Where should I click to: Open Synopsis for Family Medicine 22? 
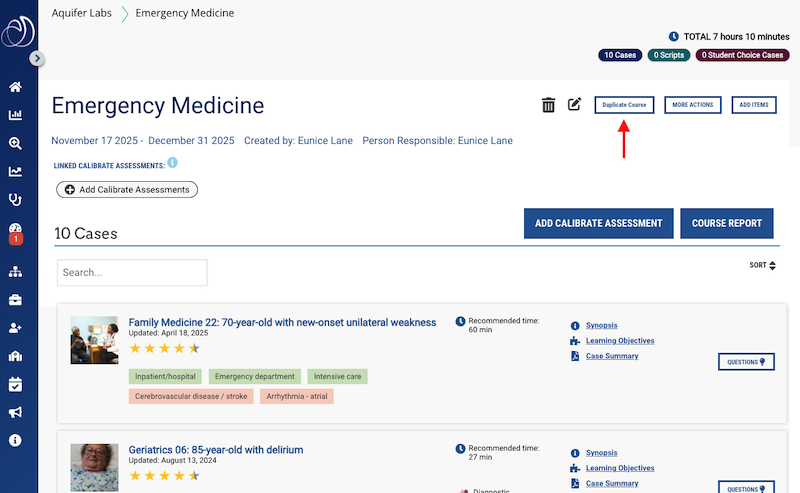(x=602, y=325)
